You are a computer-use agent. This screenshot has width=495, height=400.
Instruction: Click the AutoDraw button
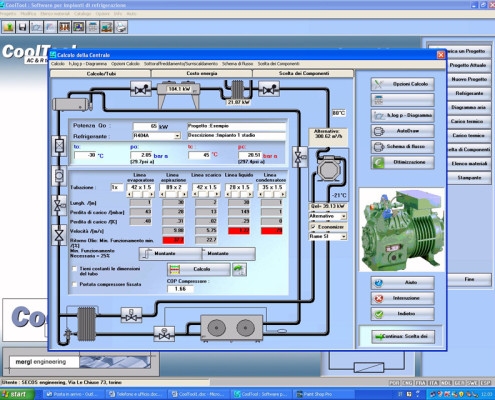click(402, 131)
